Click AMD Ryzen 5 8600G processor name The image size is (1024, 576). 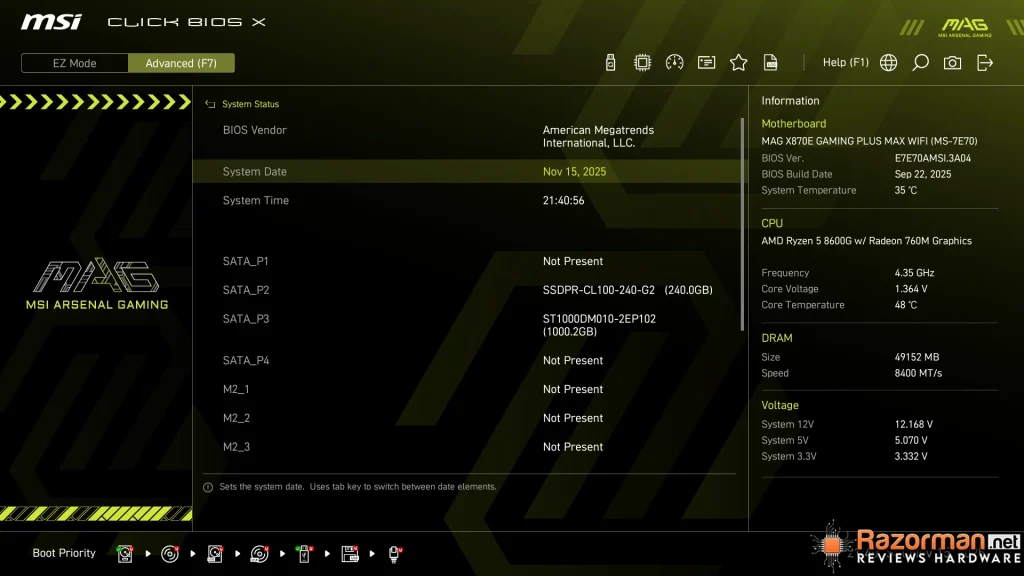pyautogui.click(x=867, y=241)
